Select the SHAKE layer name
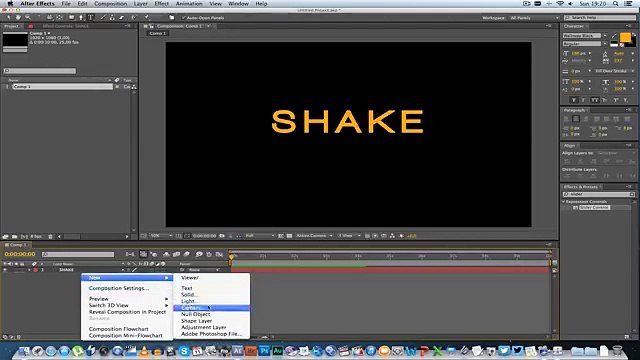 tap(66, 270)
